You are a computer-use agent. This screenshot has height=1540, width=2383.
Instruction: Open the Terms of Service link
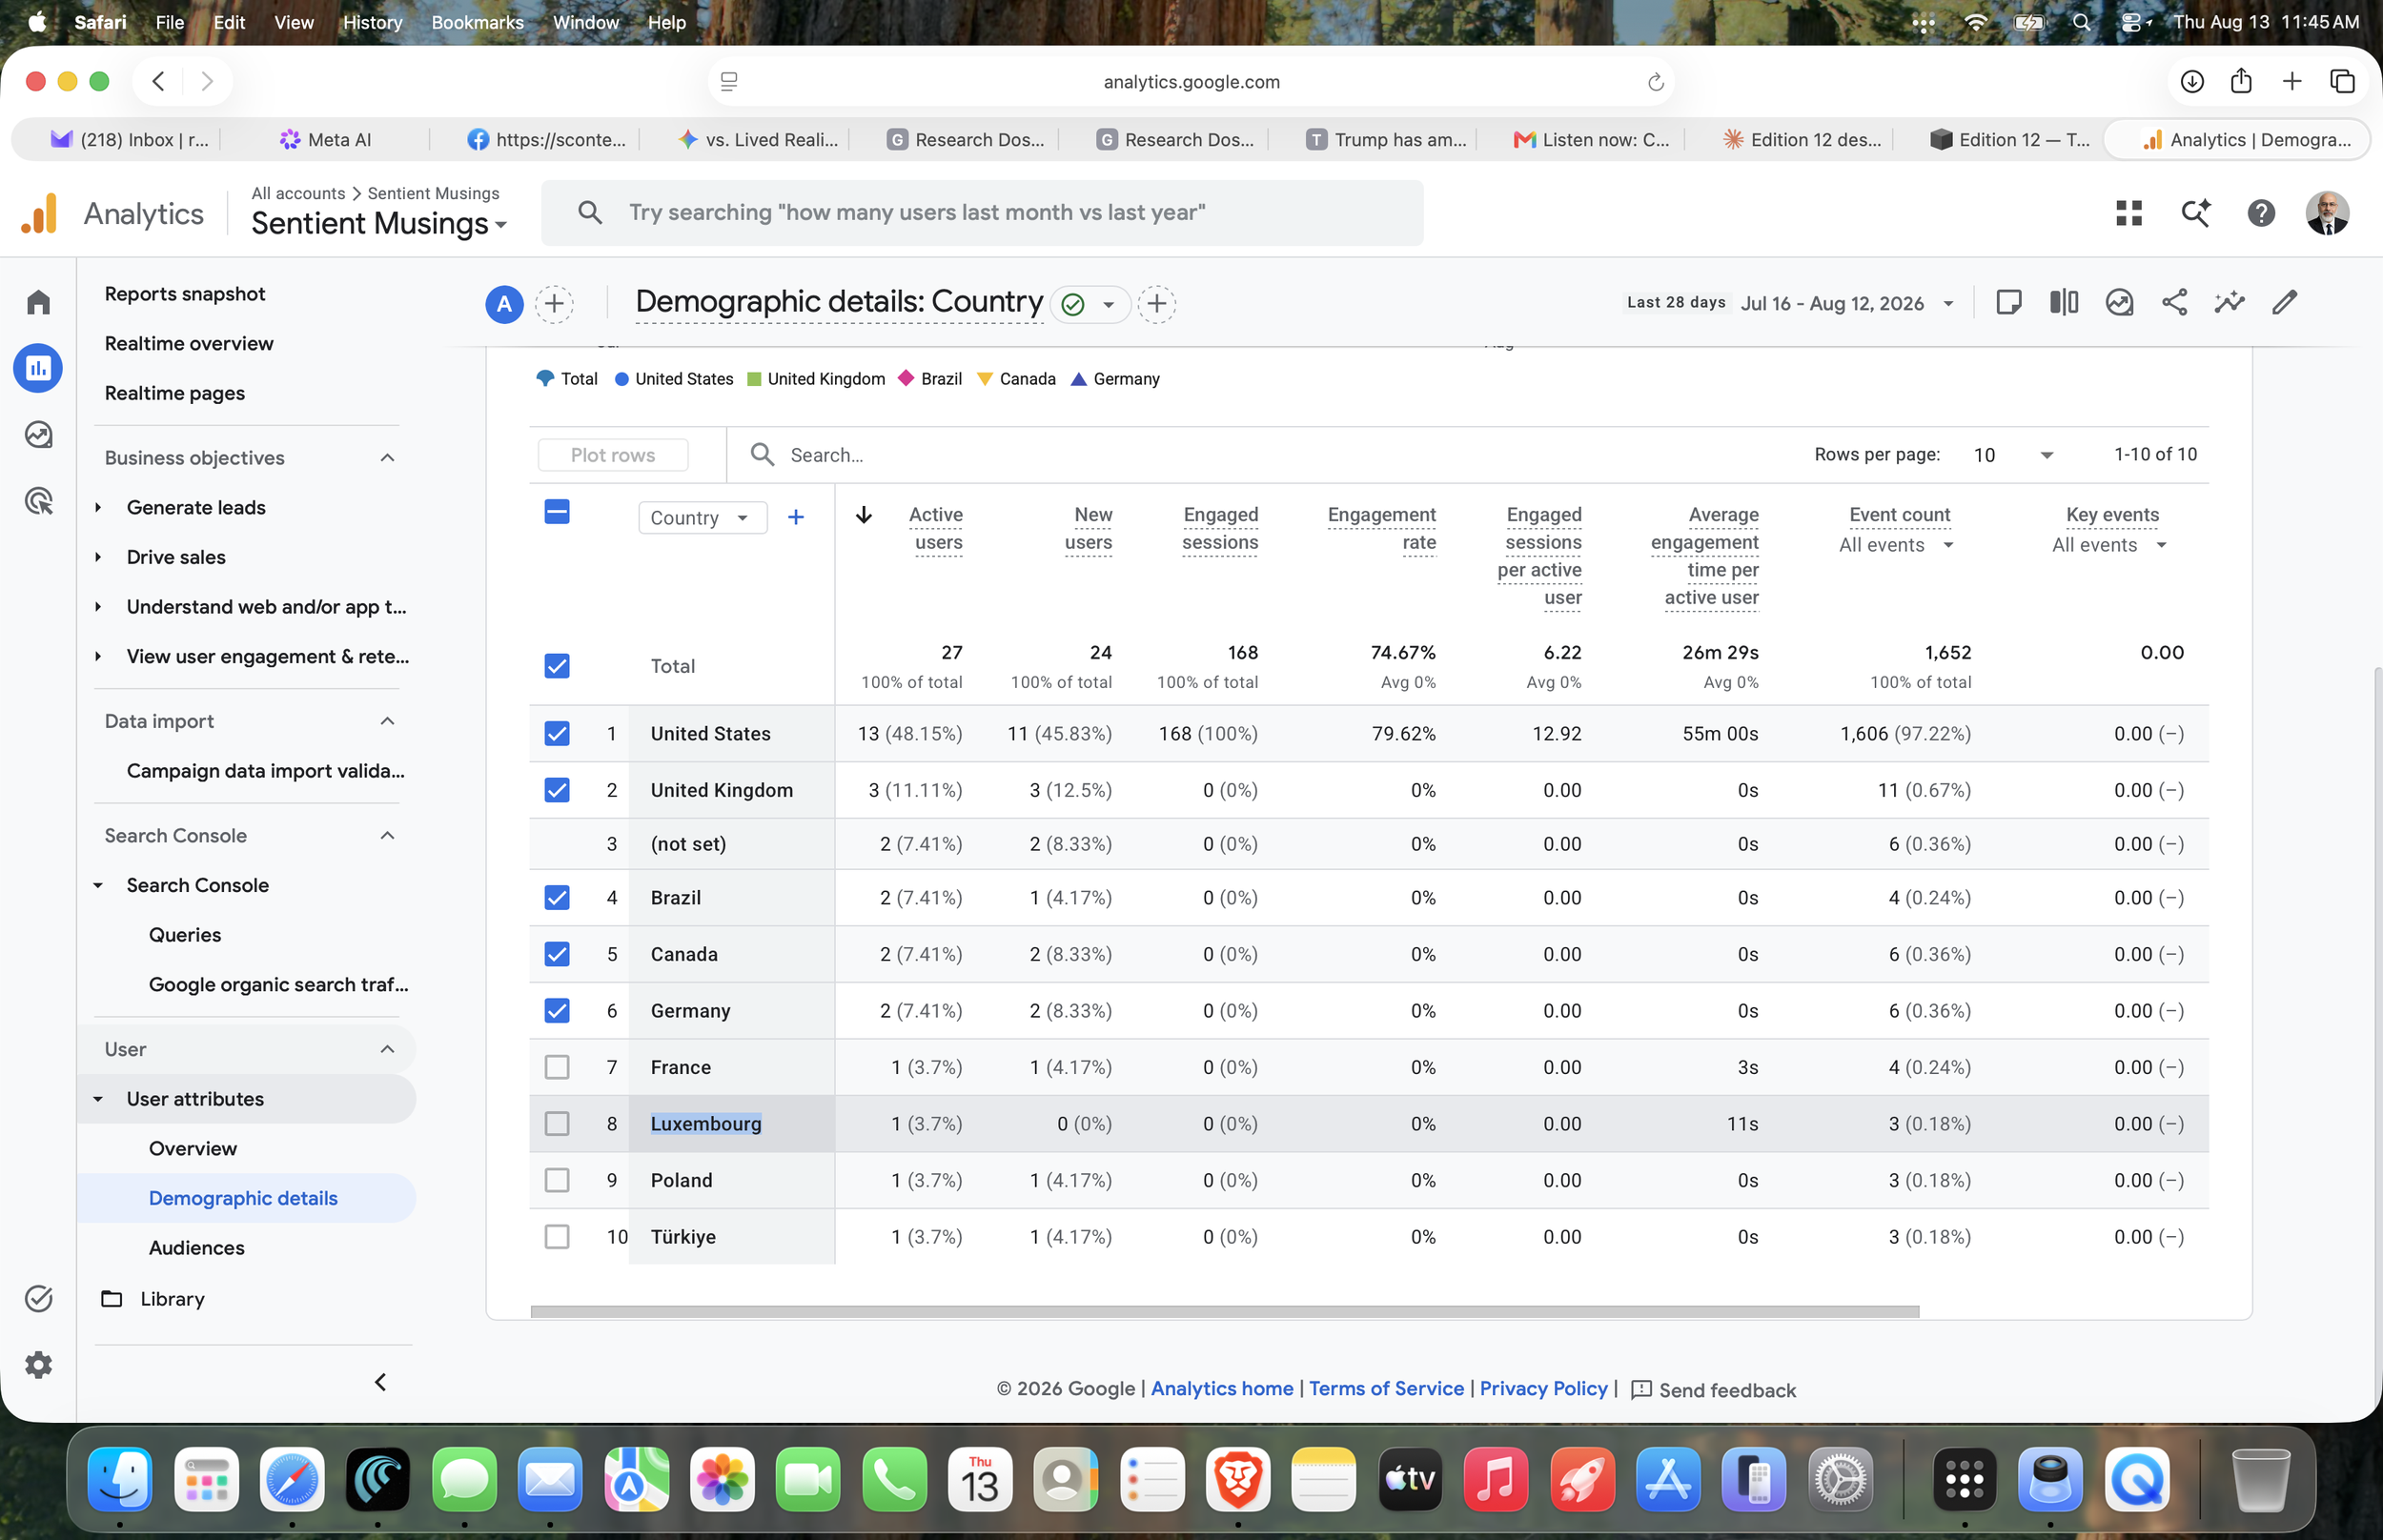1386,1388
